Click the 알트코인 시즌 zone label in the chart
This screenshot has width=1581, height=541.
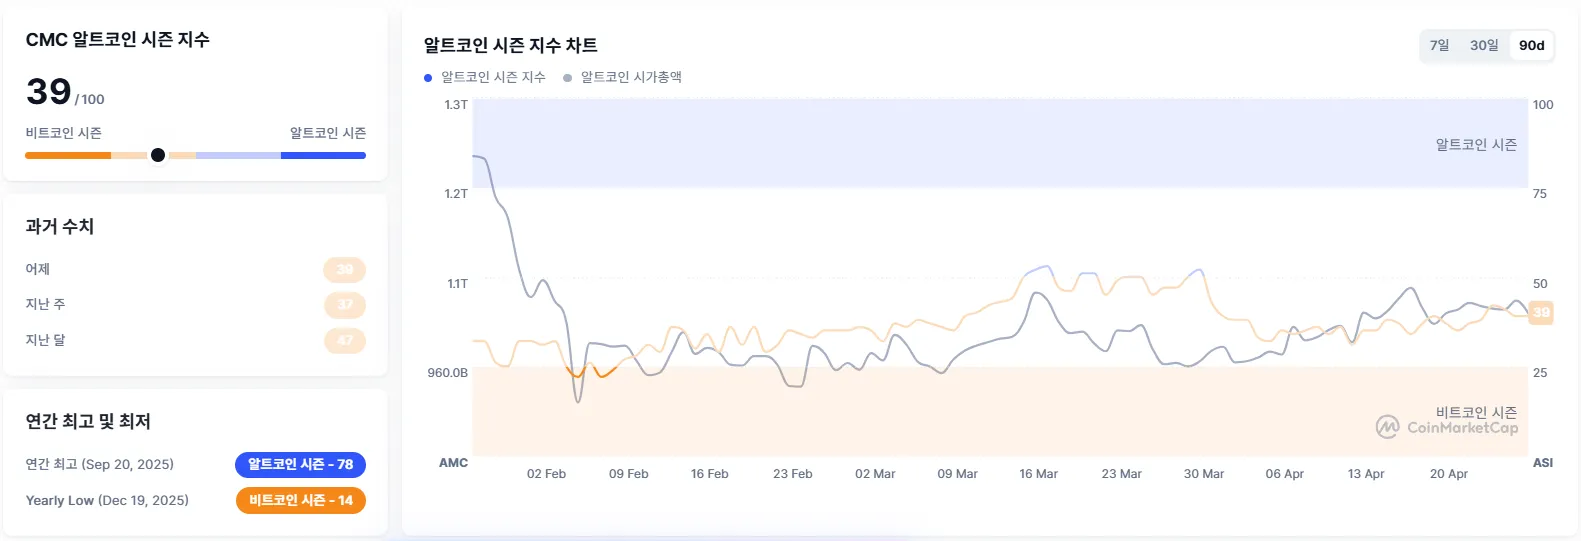point(1476,145)
